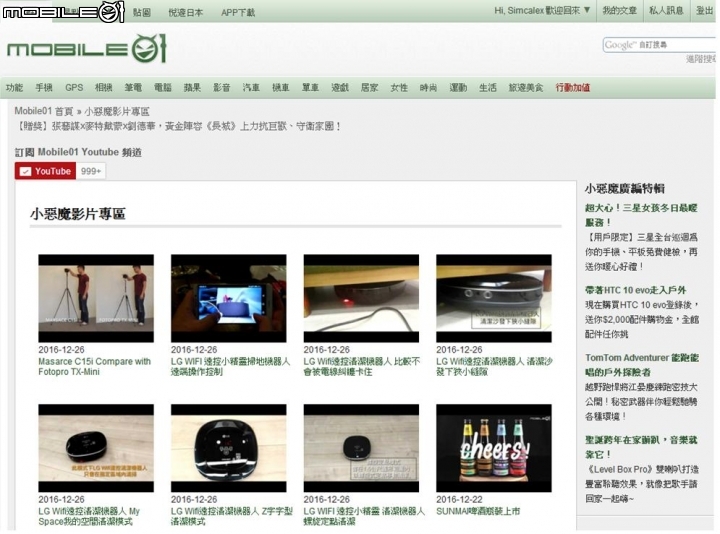720x534 pixels.
Task: Open APP下載 in the top bar
Action: tap(238, 12)
